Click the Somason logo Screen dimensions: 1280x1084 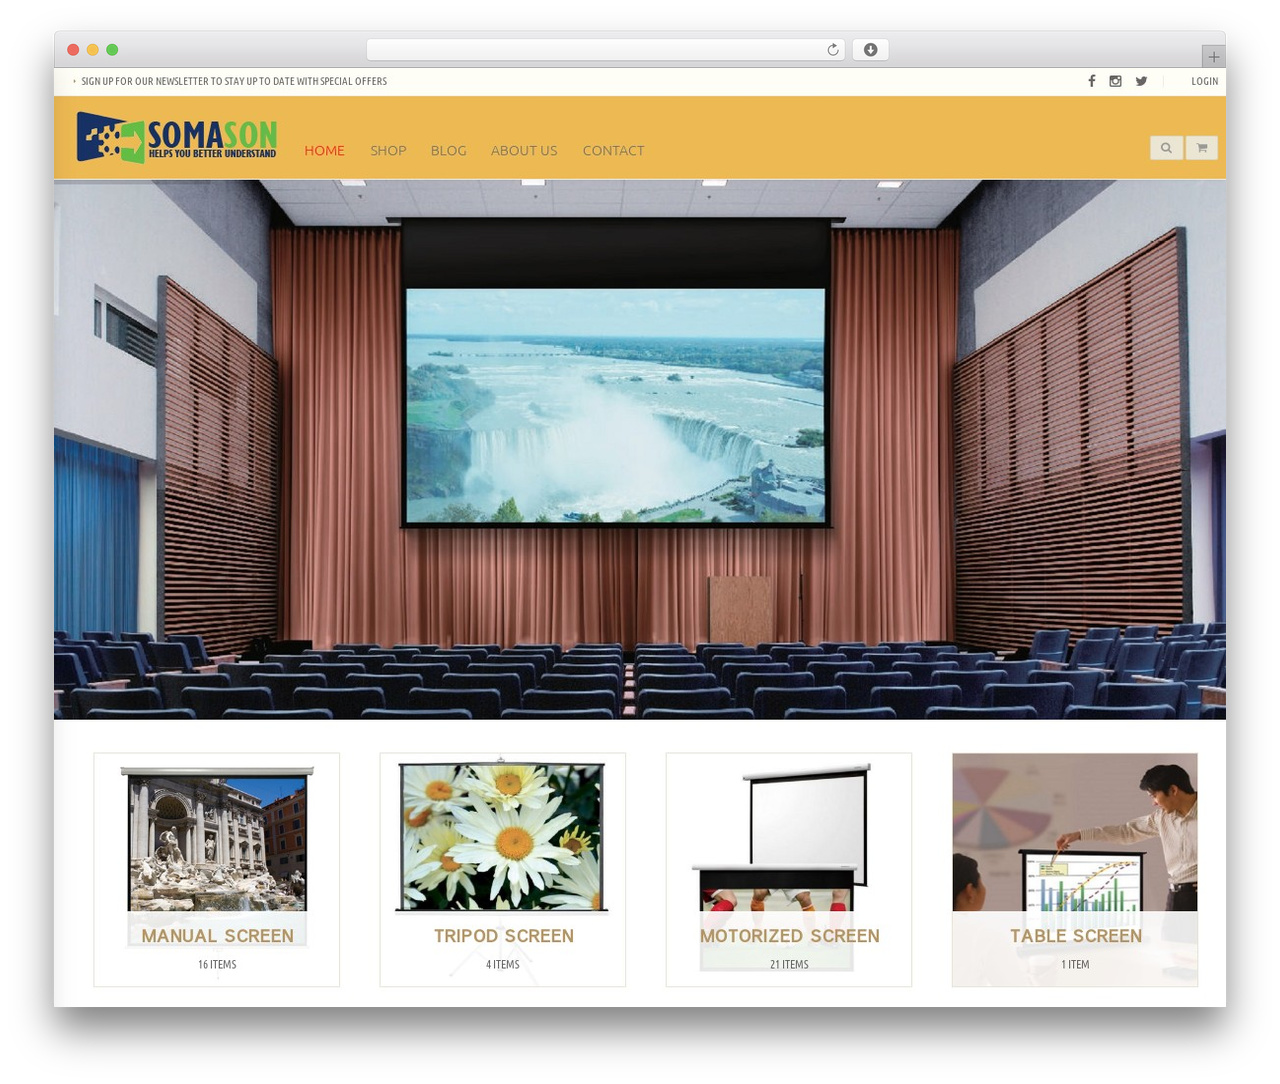(x=177, y=137)
